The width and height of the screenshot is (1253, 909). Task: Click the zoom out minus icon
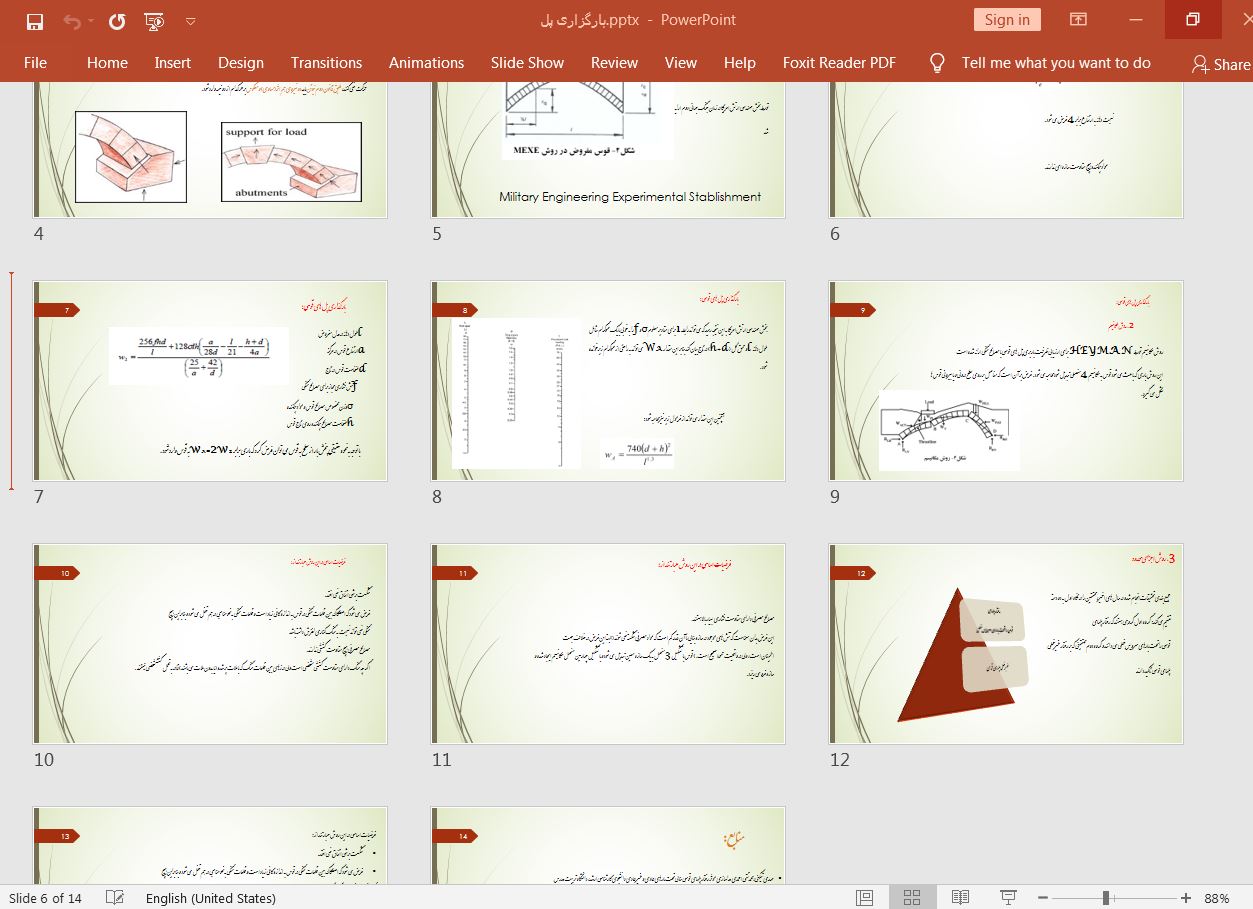click(1043, 898)
